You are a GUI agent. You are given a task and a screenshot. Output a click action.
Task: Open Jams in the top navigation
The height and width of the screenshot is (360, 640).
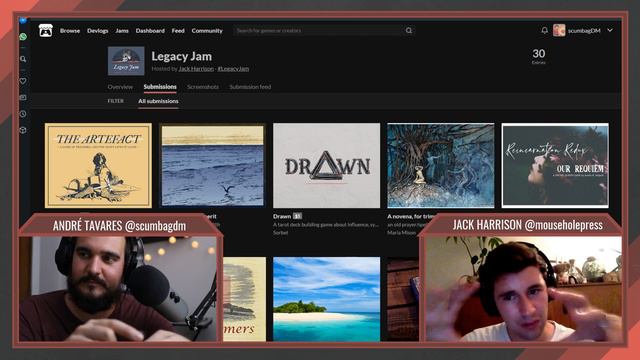tap(122, 31)
